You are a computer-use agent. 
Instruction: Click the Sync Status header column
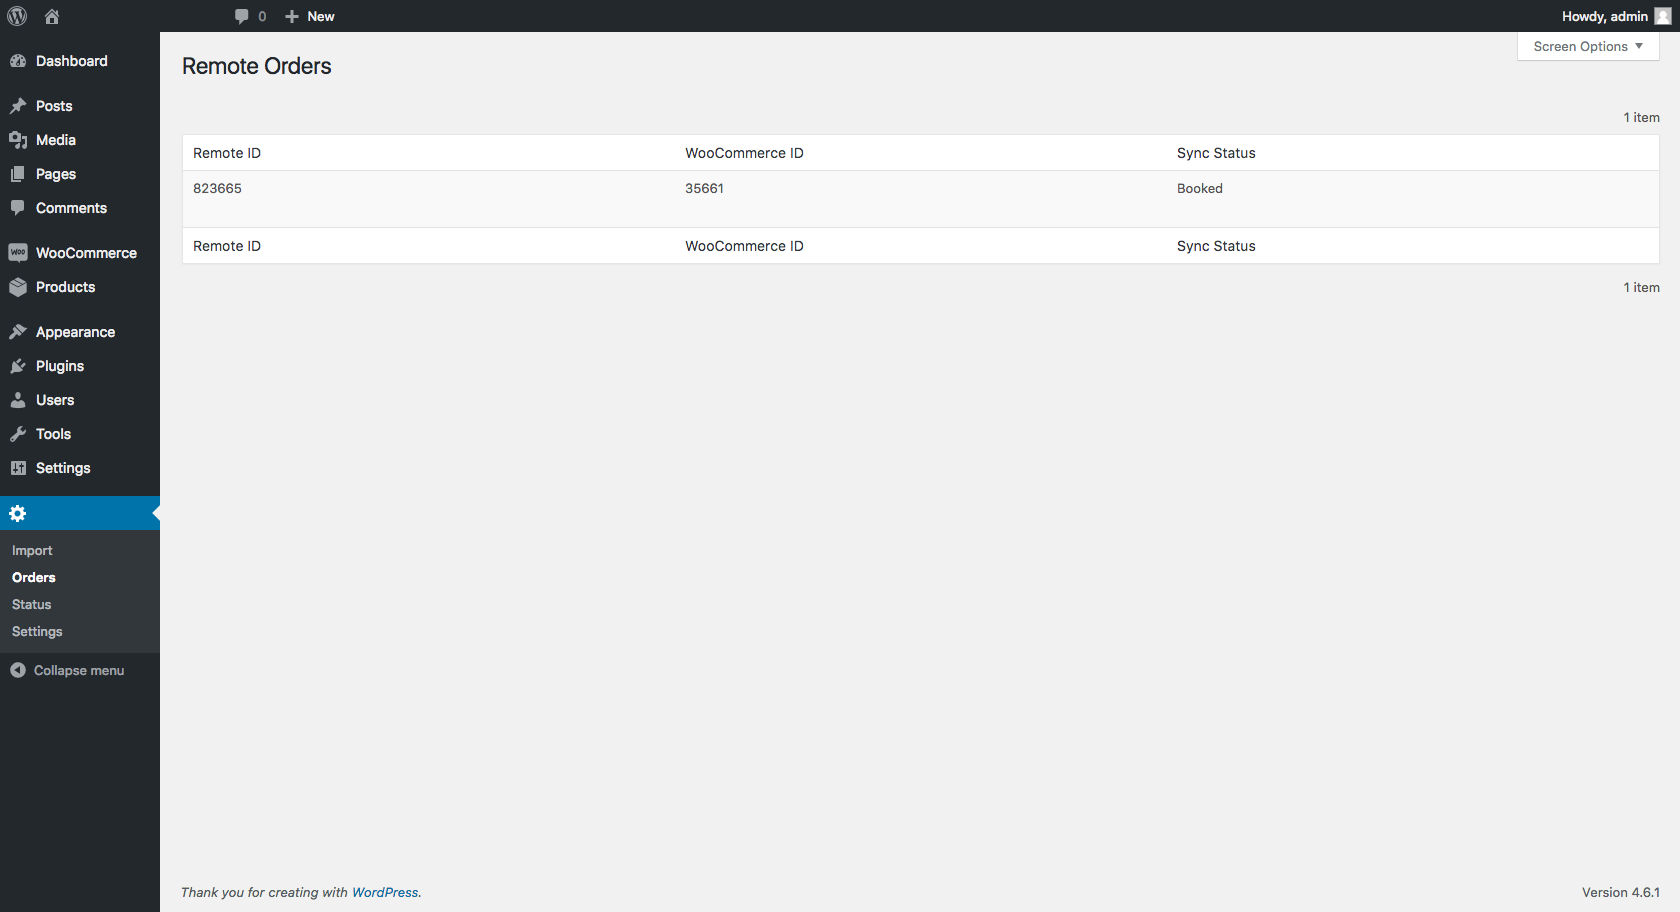1216,153
